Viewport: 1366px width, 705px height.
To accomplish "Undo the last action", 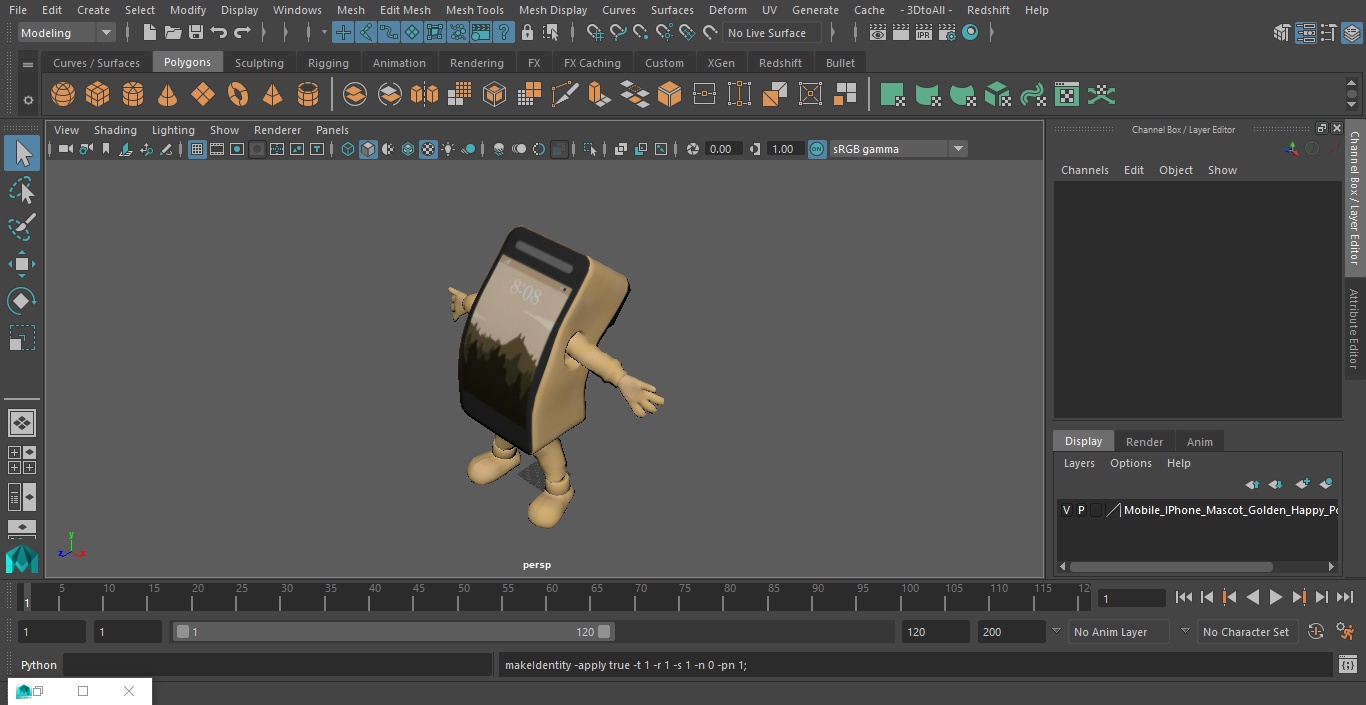I will [x=219, y=33].
